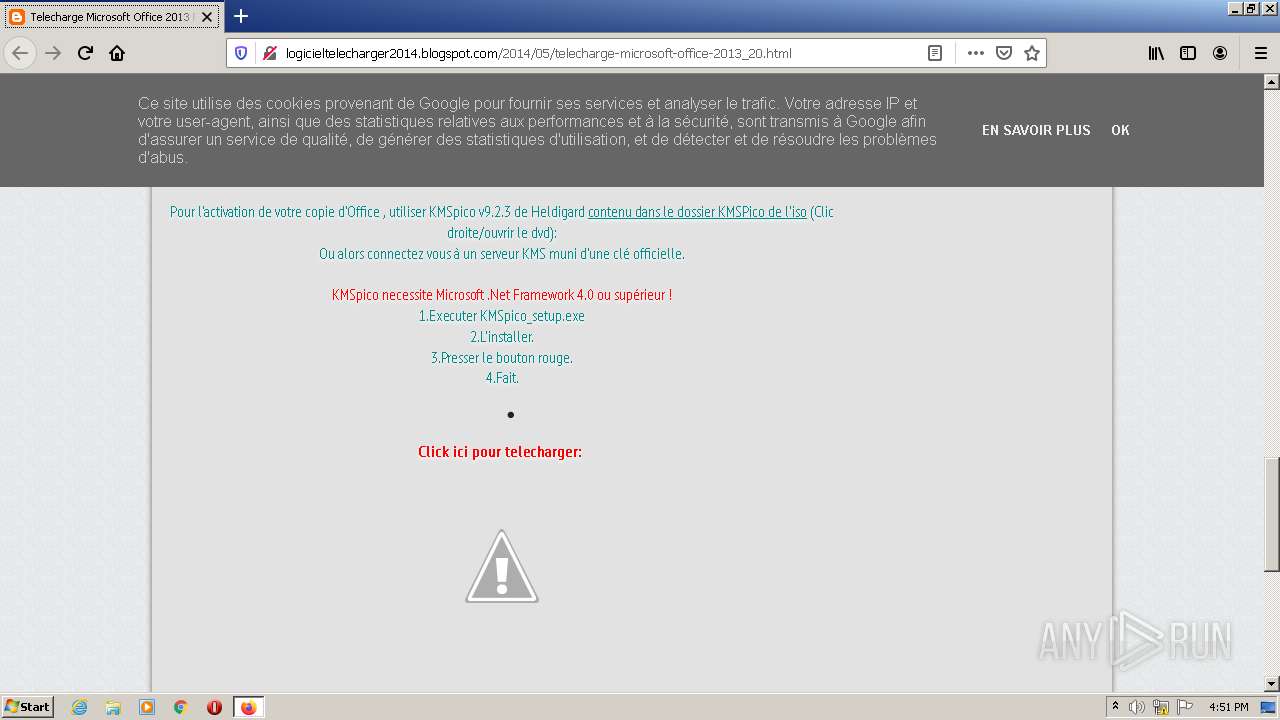Open the Windows Start menu
This screenshot has height=720, width=1280.
click(27, 707)
